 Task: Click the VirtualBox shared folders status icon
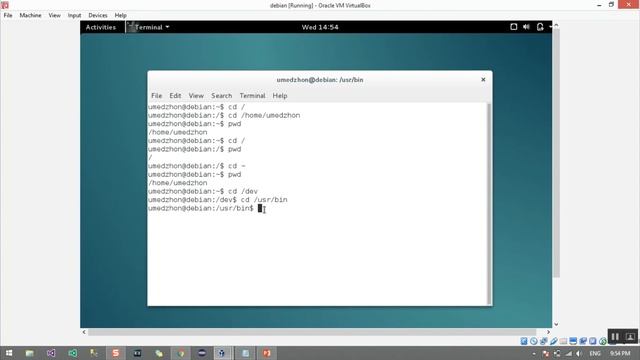click(563, 341)
